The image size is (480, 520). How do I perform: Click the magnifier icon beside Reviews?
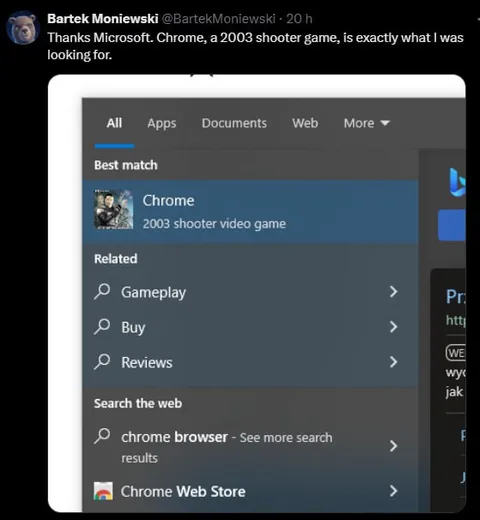(x=102, y=362)
